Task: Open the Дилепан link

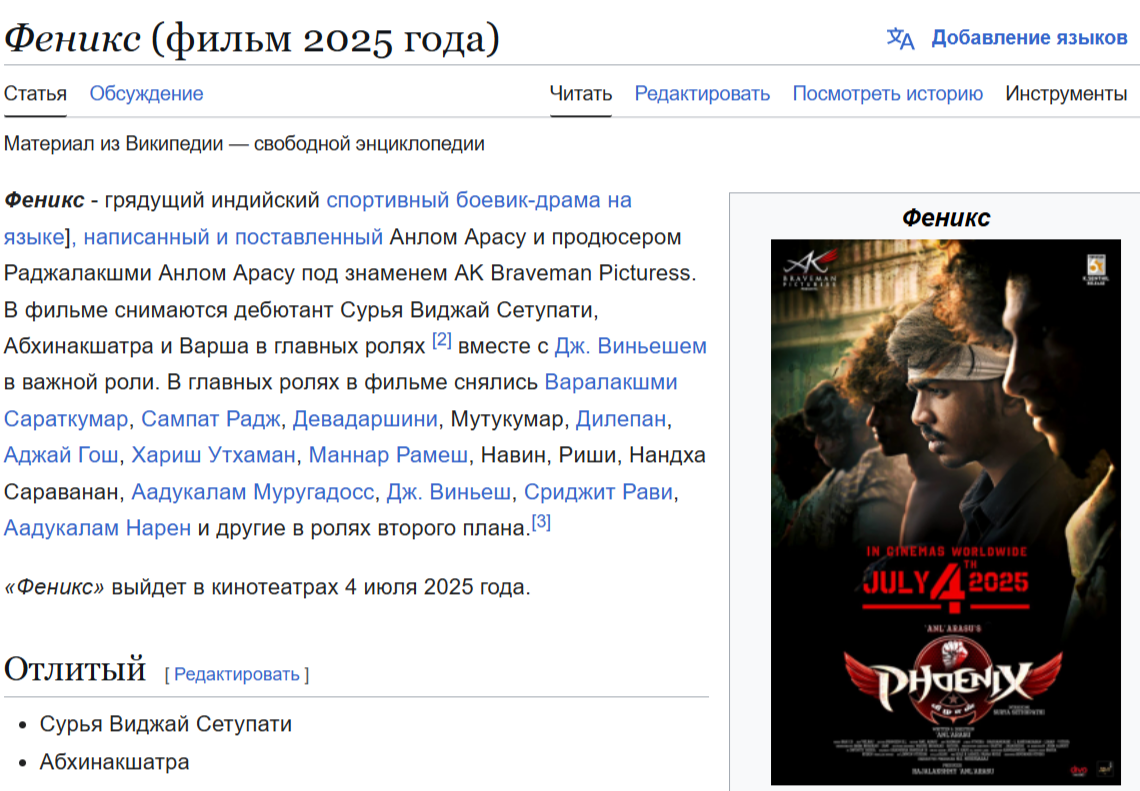Action: [x=621, y=419]
